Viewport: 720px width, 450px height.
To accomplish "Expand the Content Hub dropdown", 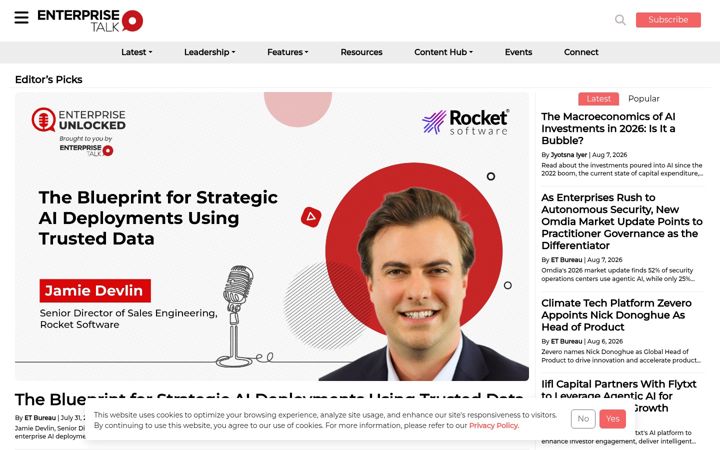I will [x=443, y=52].
